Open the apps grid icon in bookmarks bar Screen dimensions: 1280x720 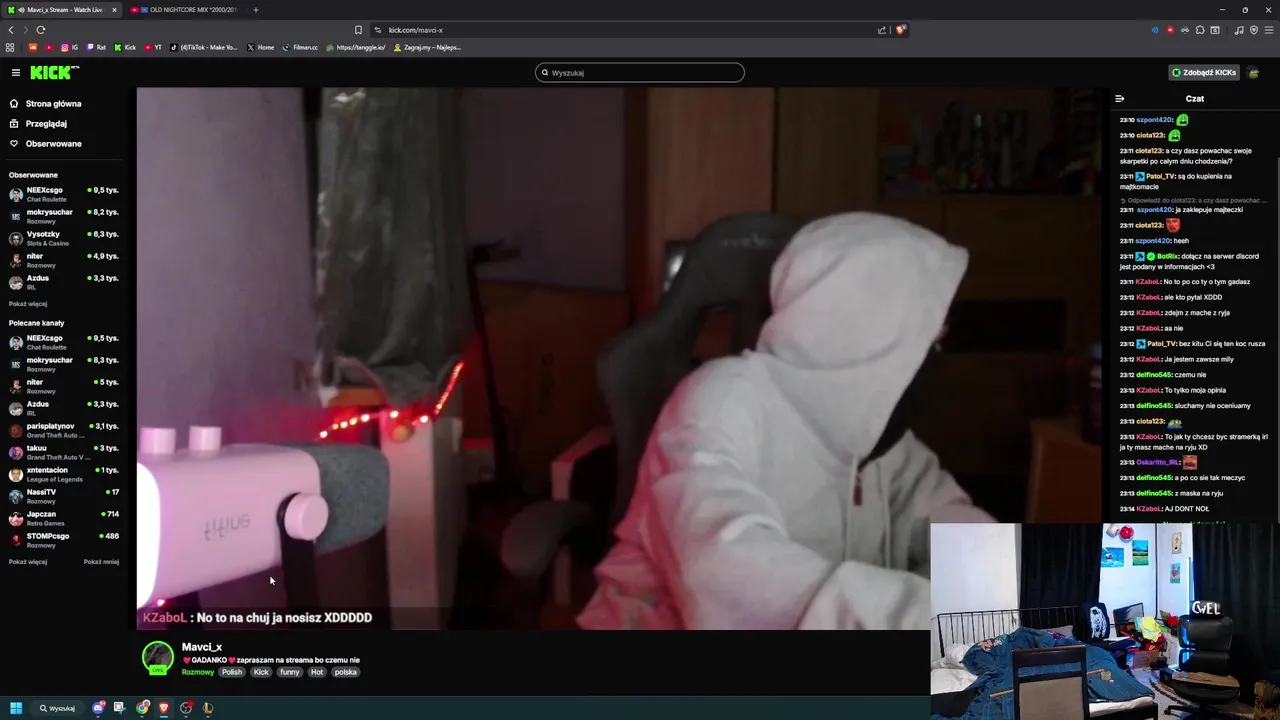tap(10, 47)
